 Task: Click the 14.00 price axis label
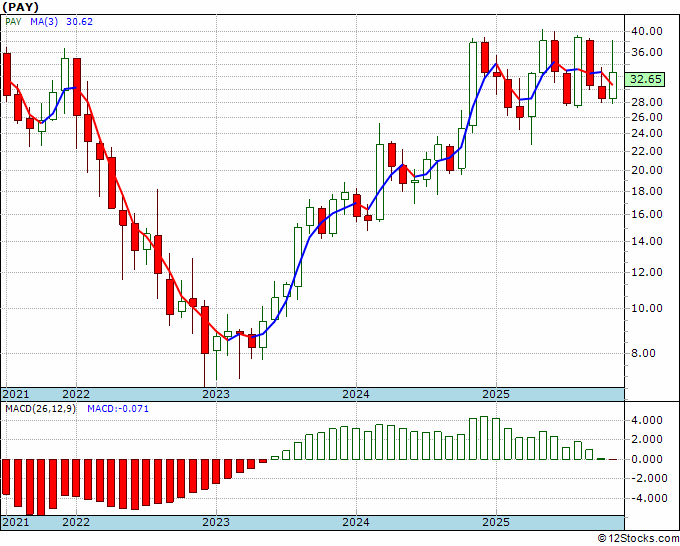coord(646,242)
